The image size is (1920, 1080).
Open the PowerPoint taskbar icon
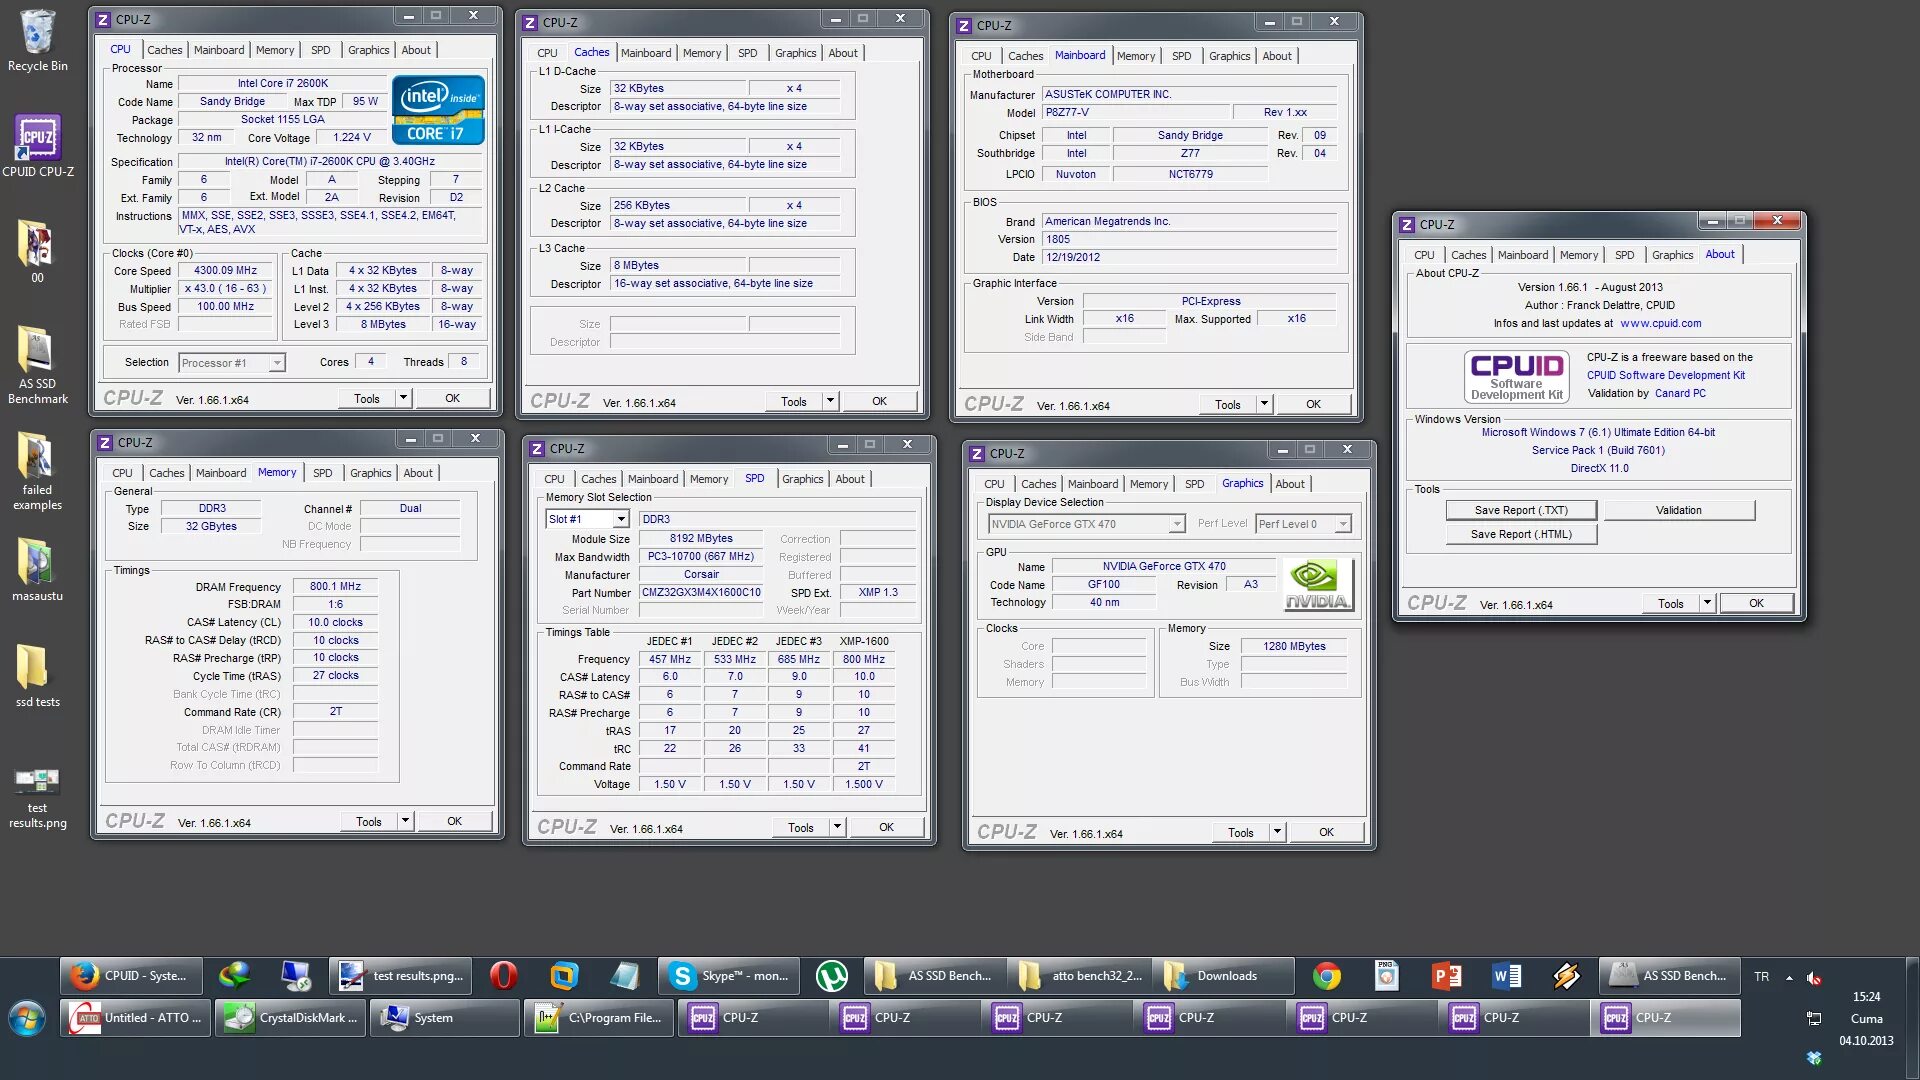[1446, 976]
